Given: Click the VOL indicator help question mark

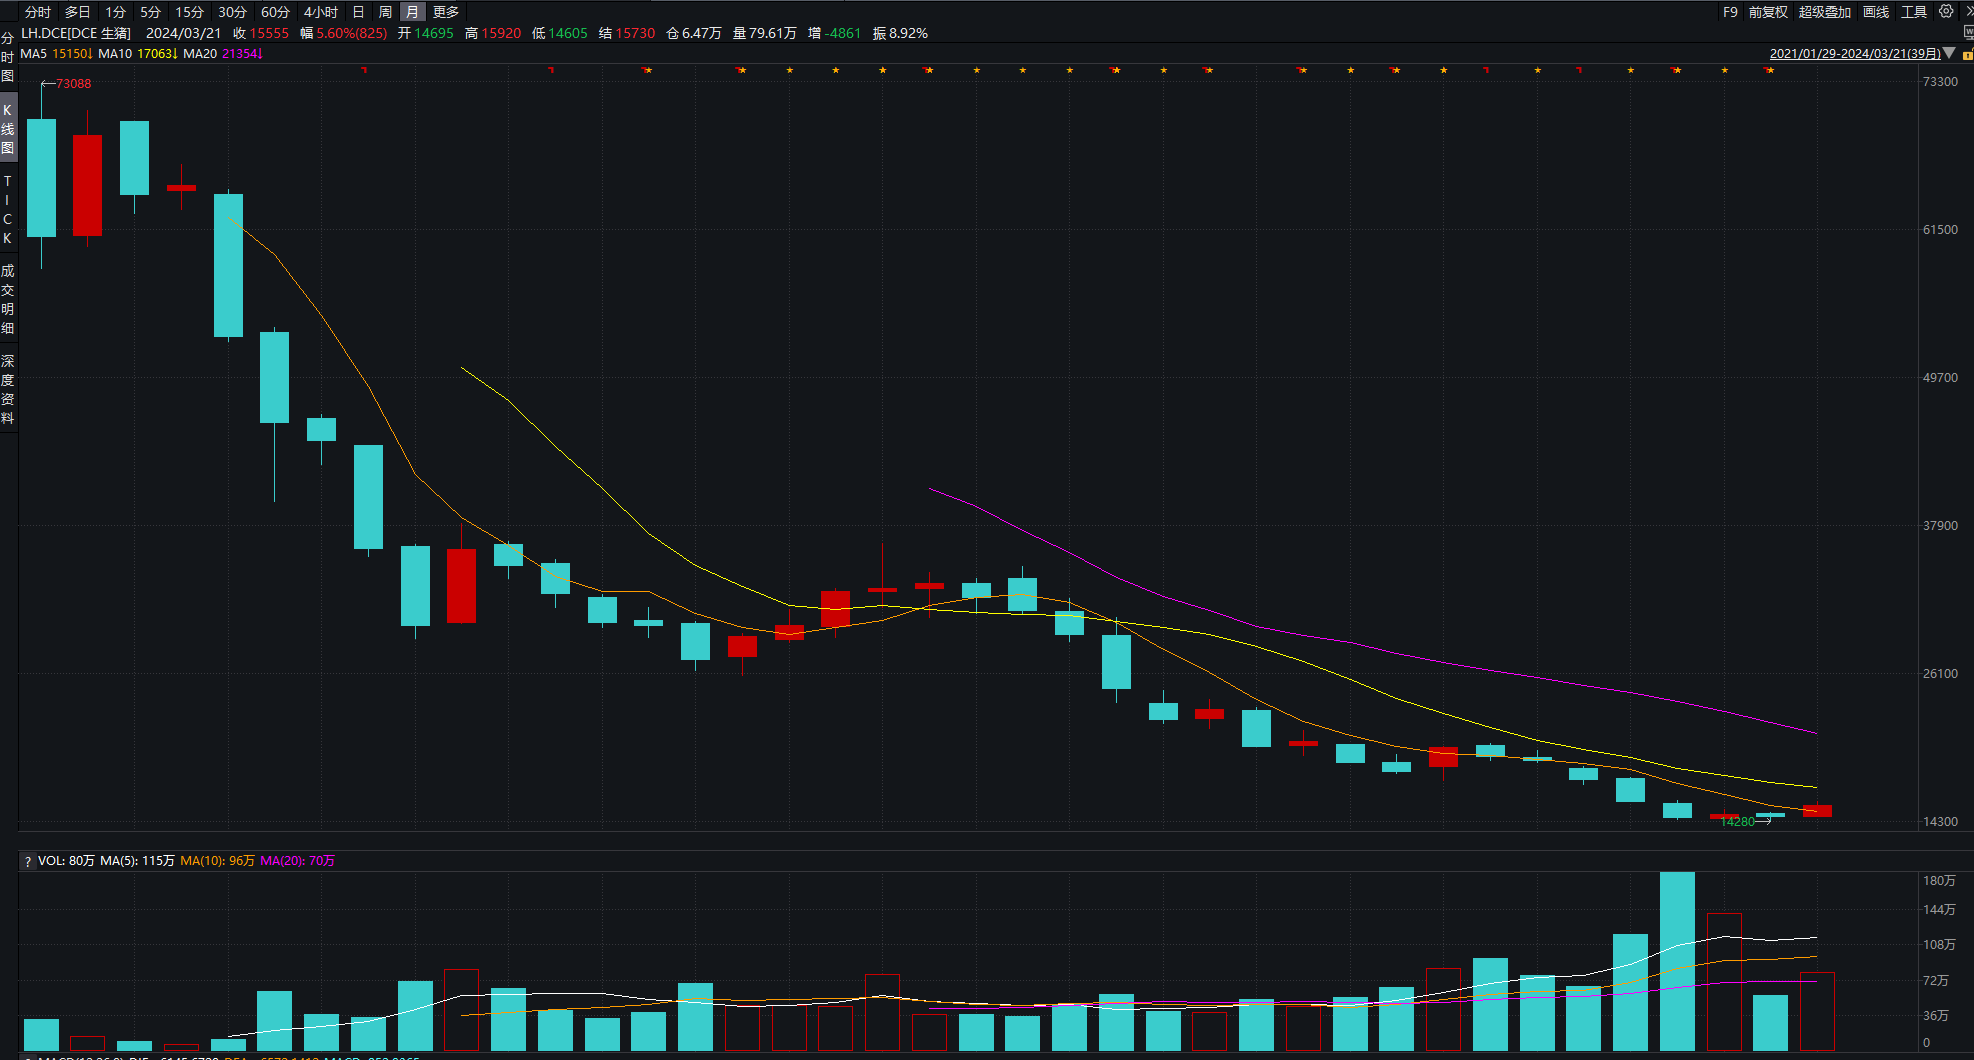Looking at the screenshot, I should point(28,861).
